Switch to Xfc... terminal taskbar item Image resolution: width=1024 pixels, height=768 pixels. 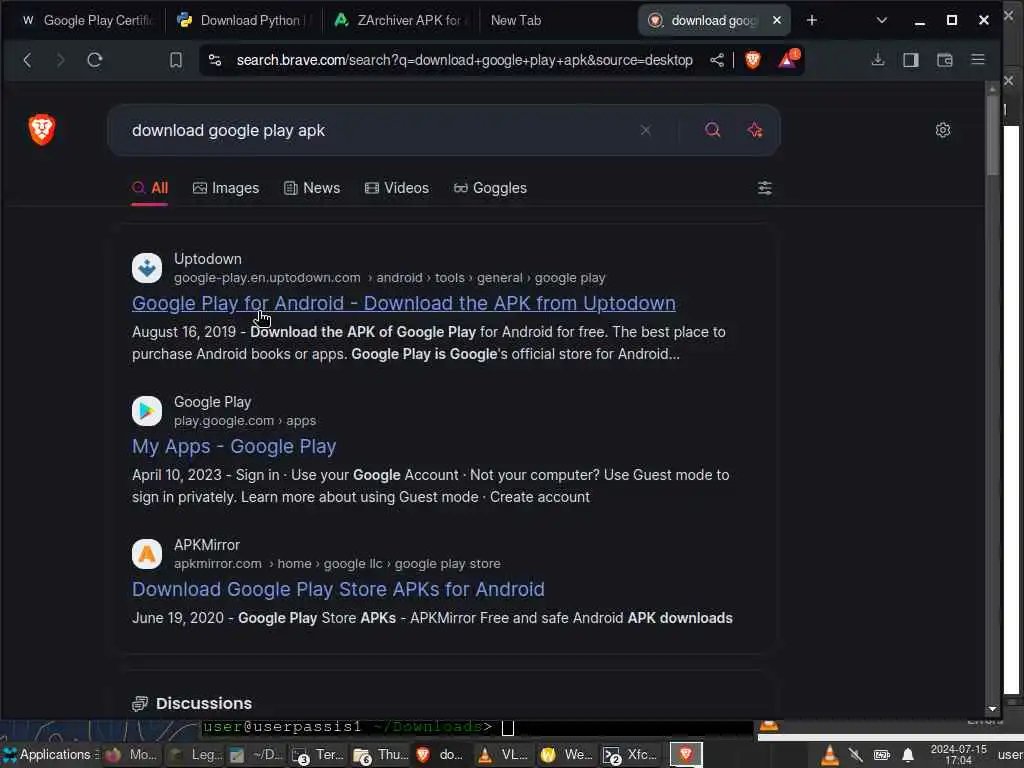click(630, 755)
